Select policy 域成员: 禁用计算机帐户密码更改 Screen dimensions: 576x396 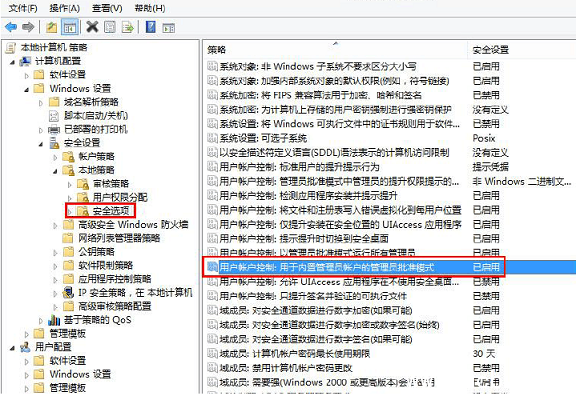(285, 368)
